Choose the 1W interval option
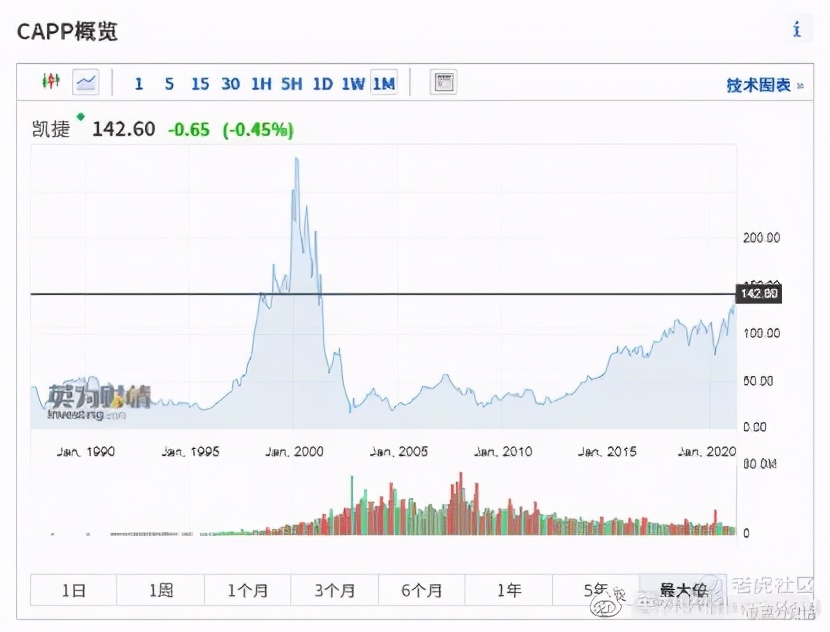Image resolution: width=830 pixels, height=632 pixels. (353, 84)
